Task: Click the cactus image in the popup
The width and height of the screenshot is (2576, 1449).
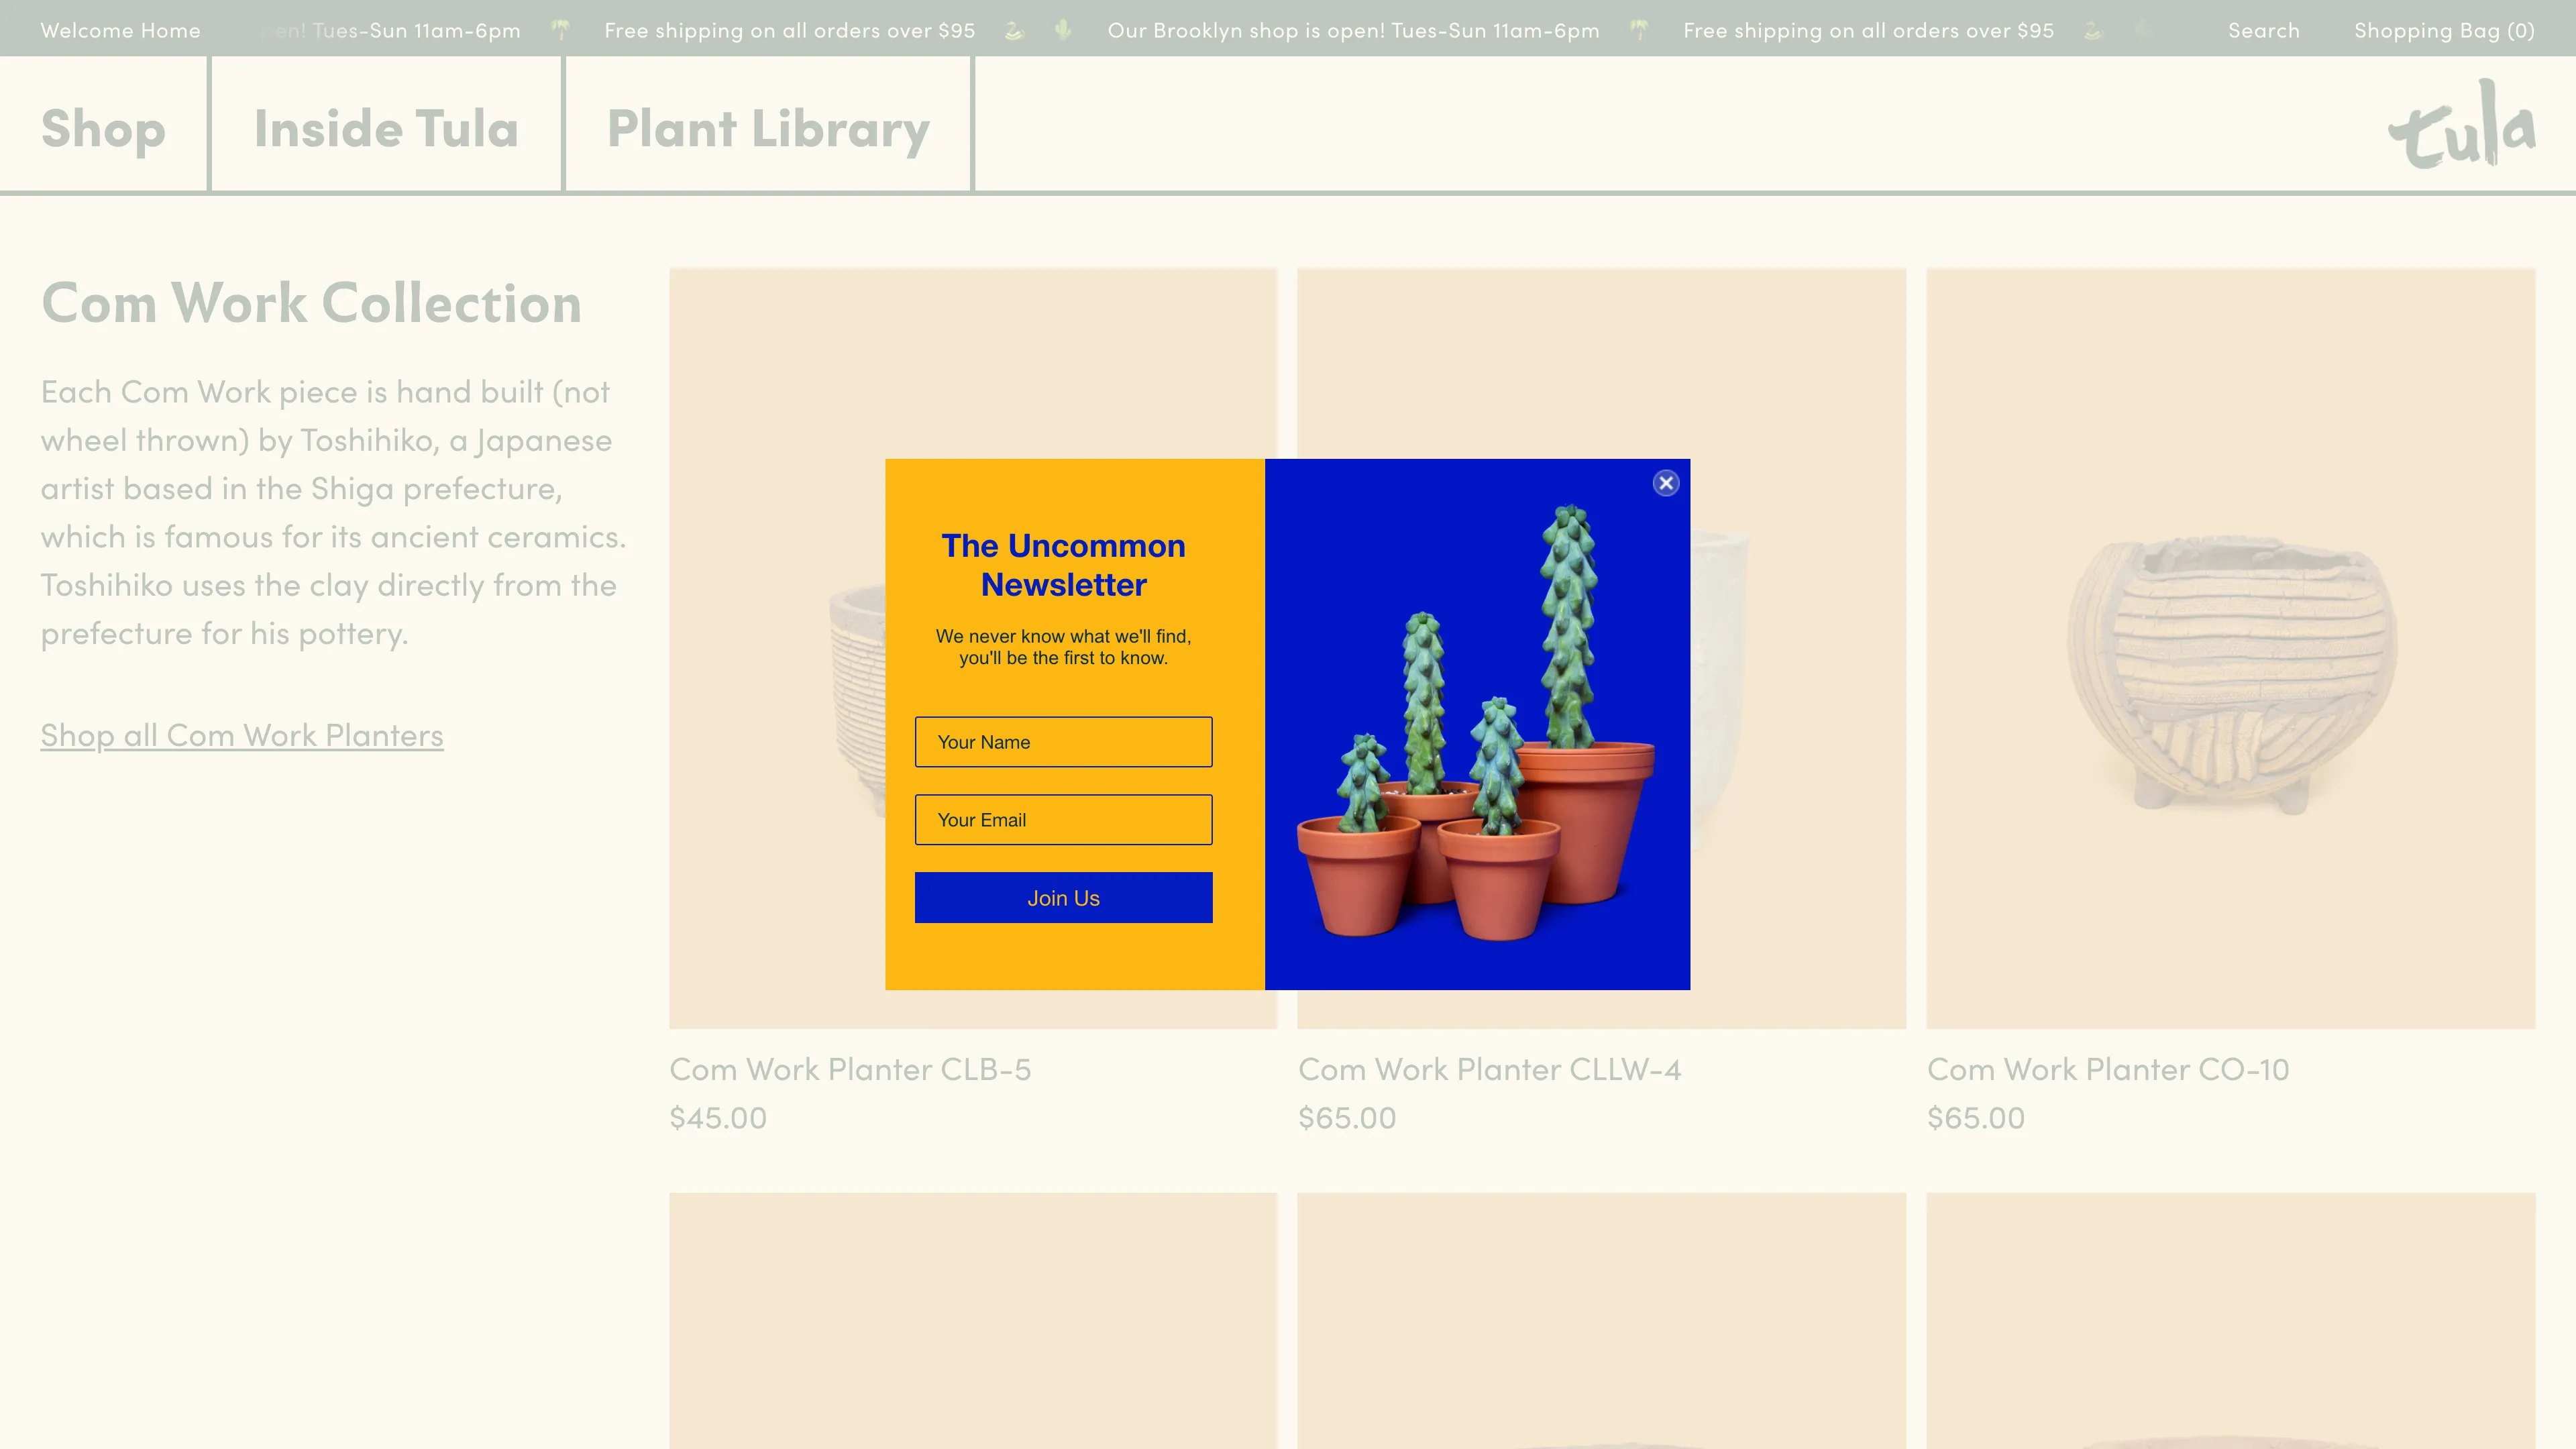Action: (x=1477, y=724)
